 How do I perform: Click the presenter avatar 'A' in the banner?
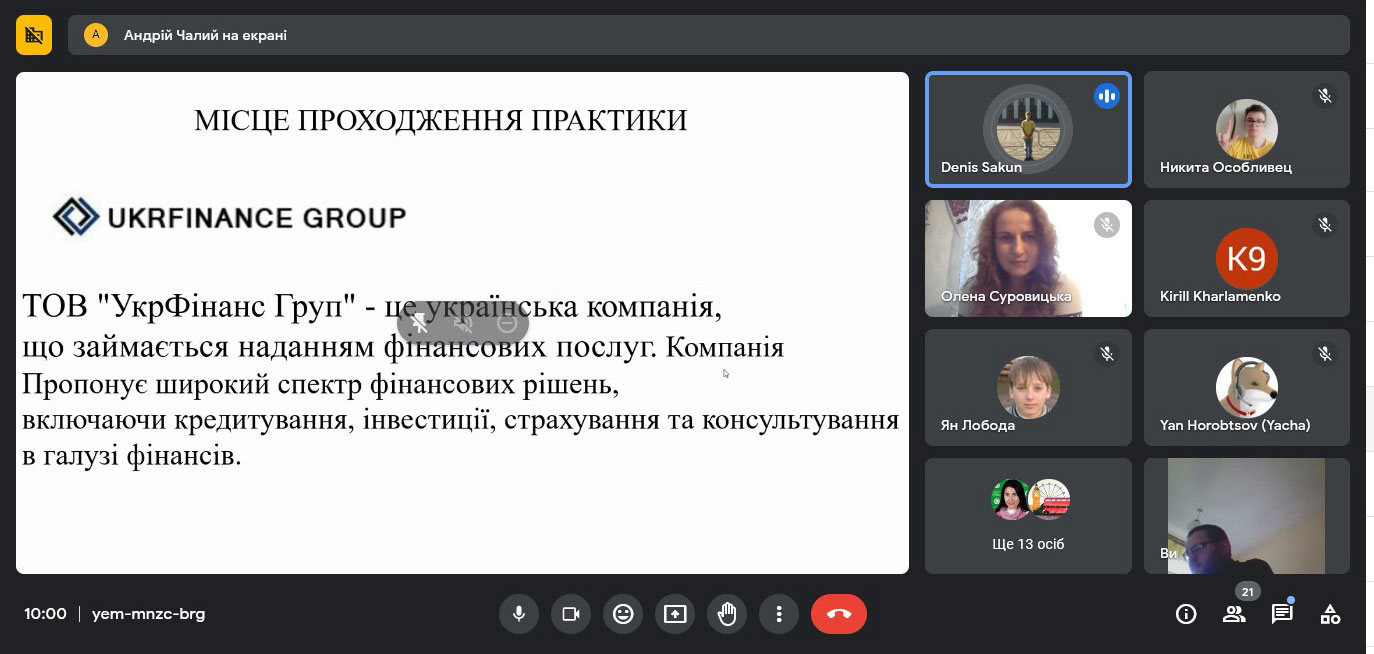(96, 35)
